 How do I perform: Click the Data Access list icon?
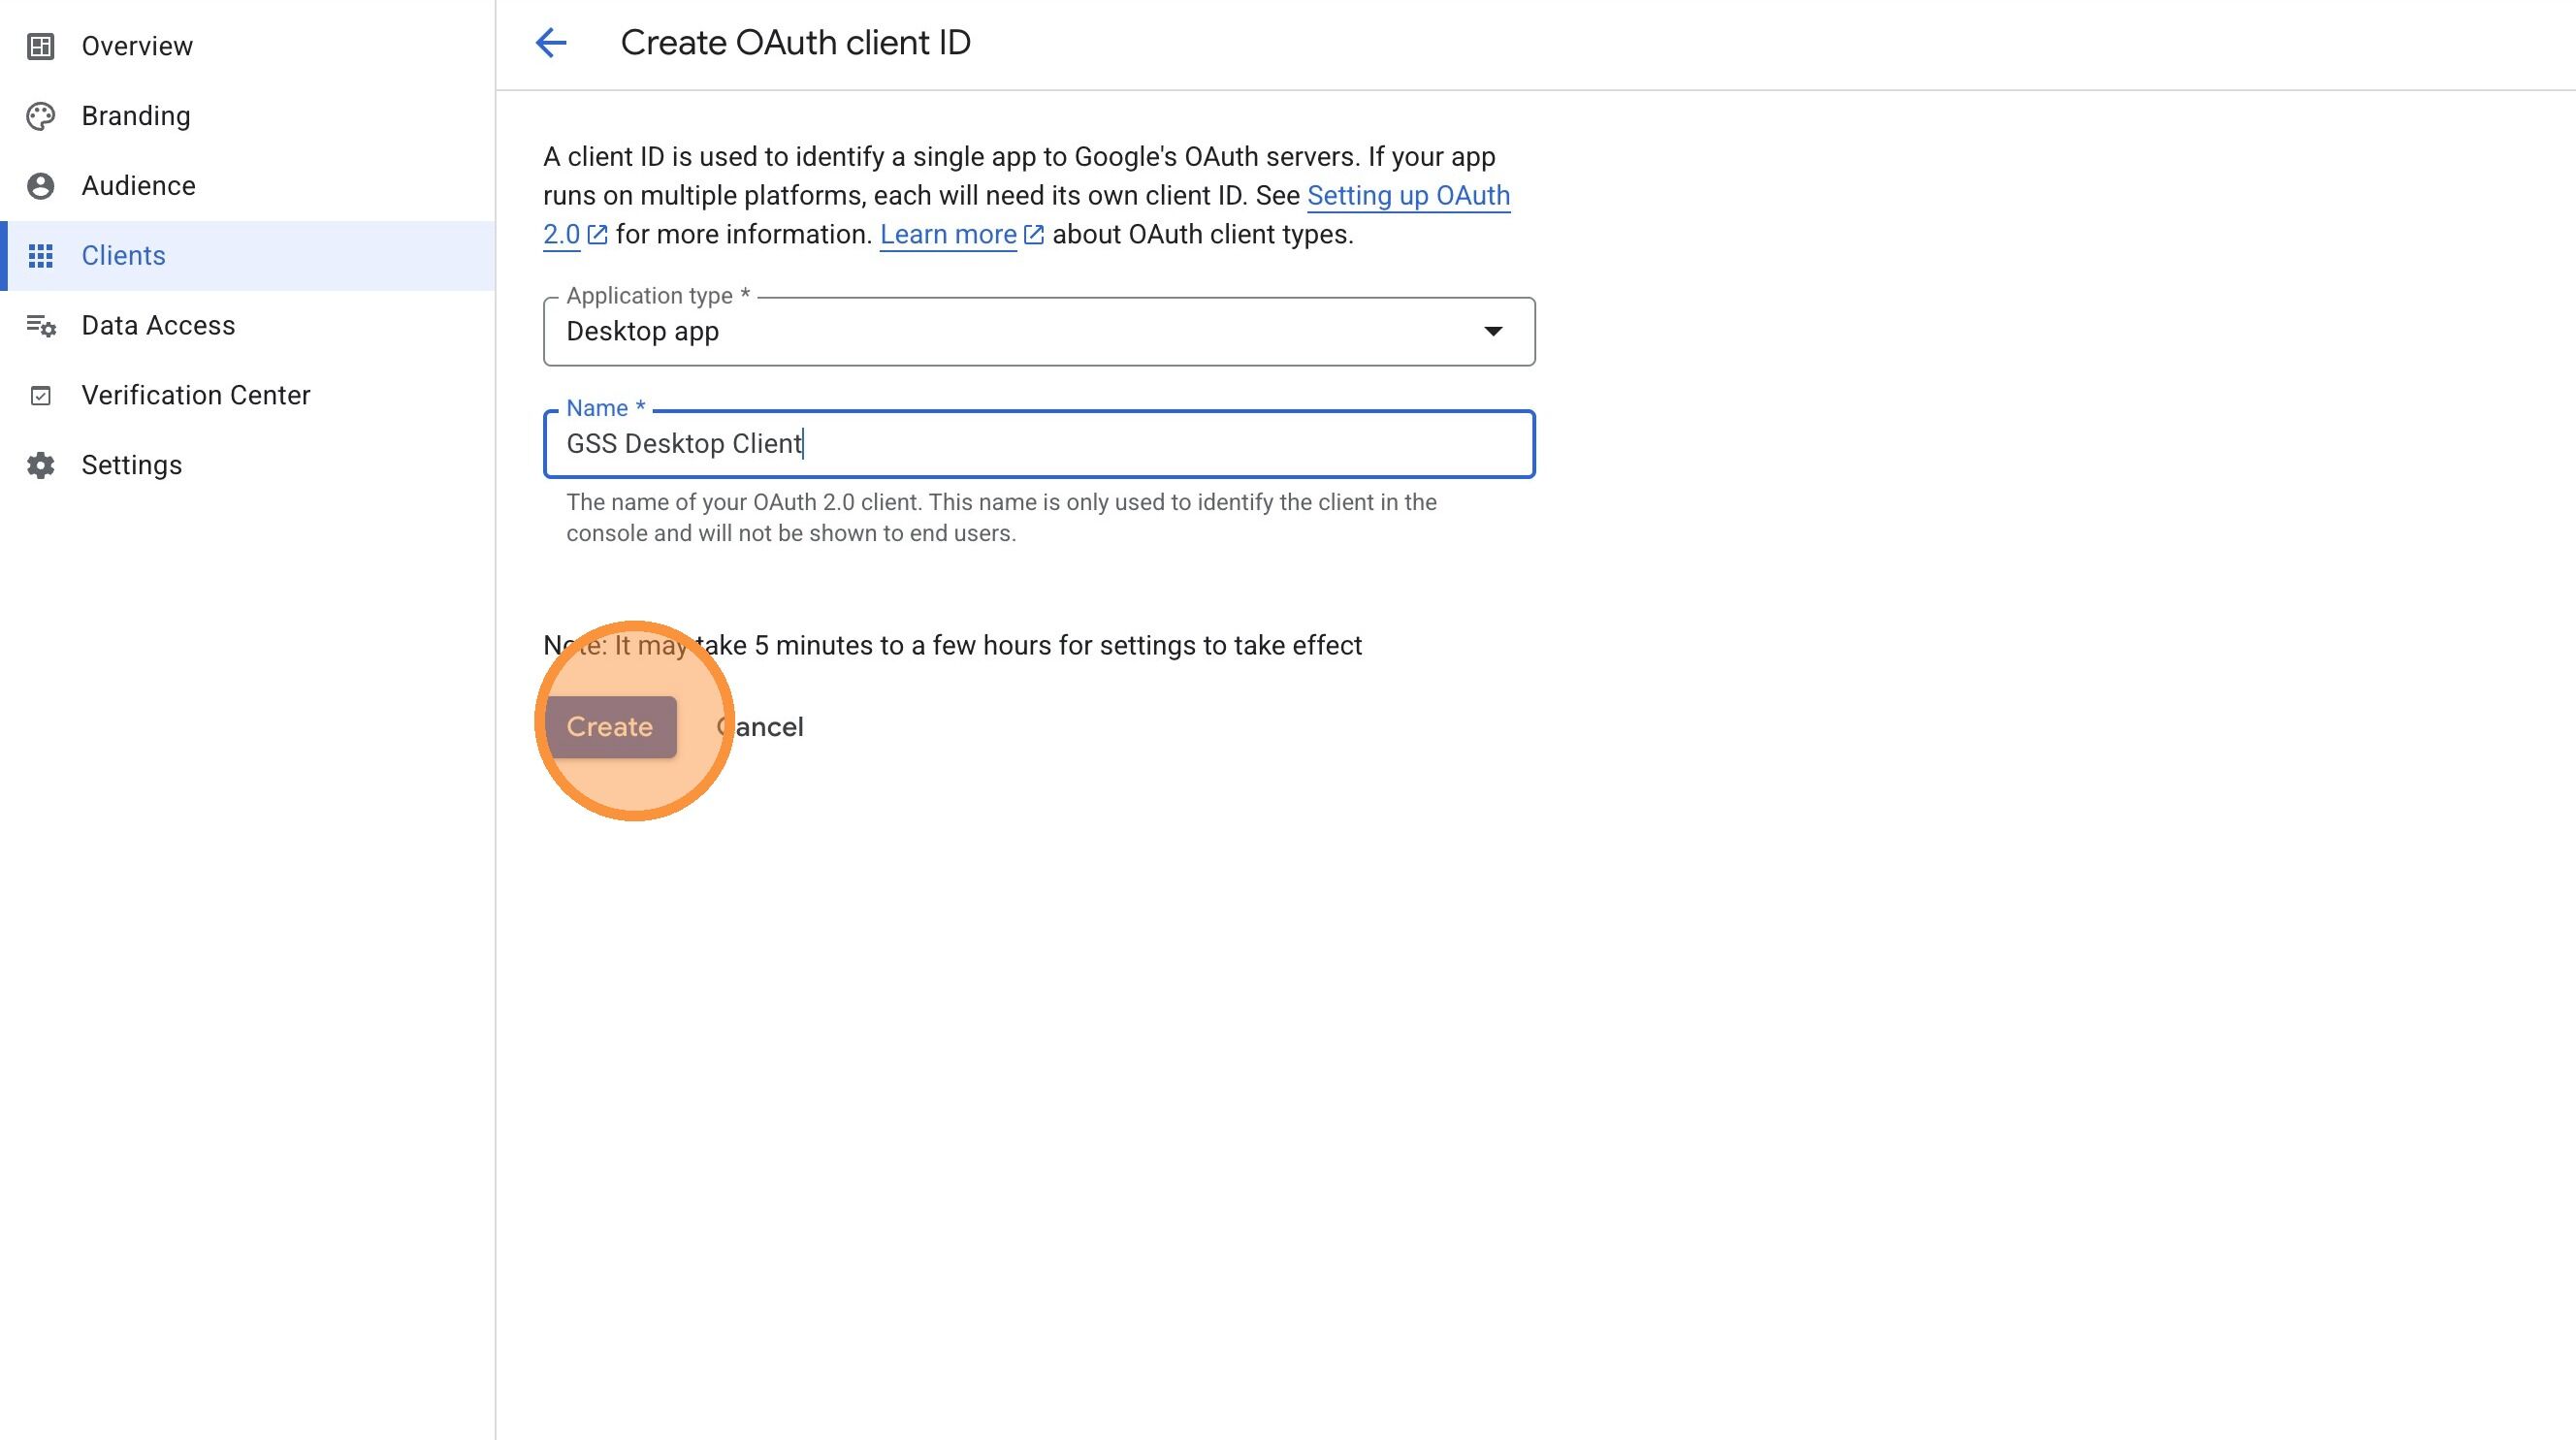[x=41, y=325]
